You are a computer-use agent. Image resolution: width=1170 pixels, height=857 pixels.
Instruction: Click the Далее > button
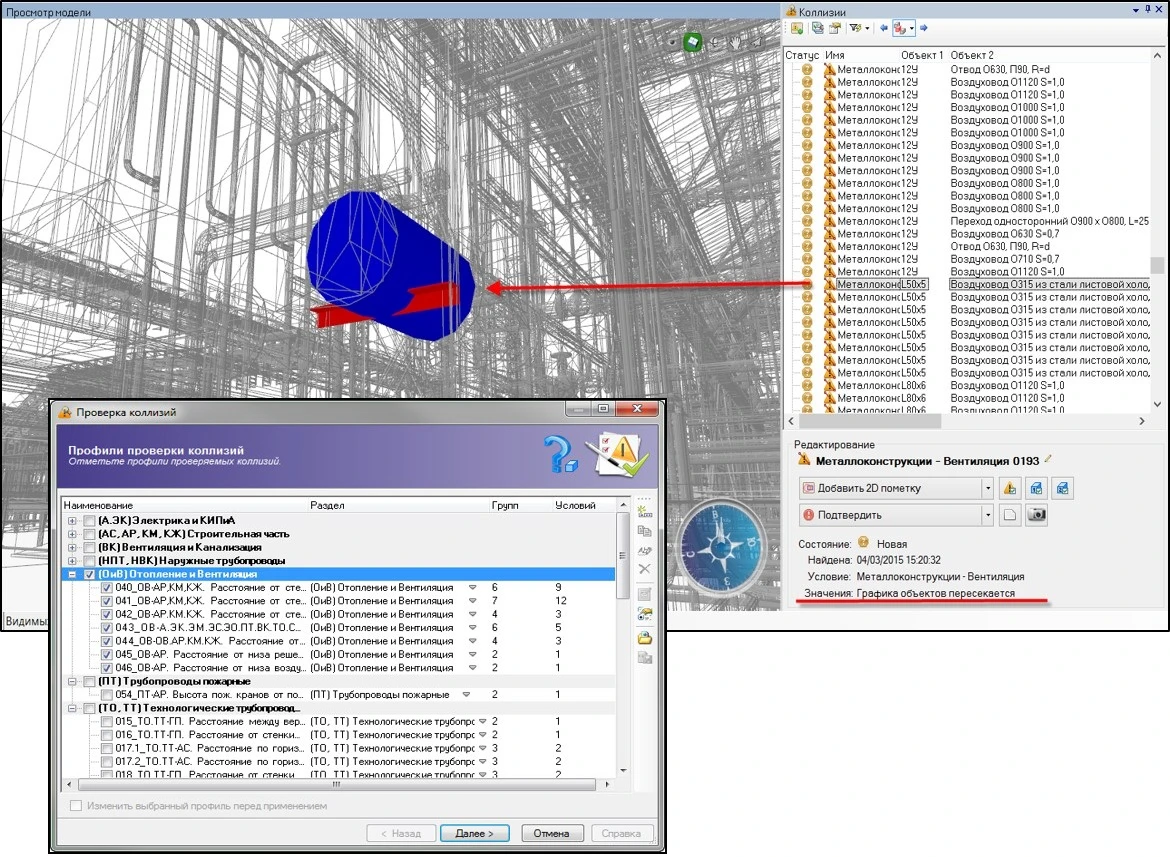[474, 833]
